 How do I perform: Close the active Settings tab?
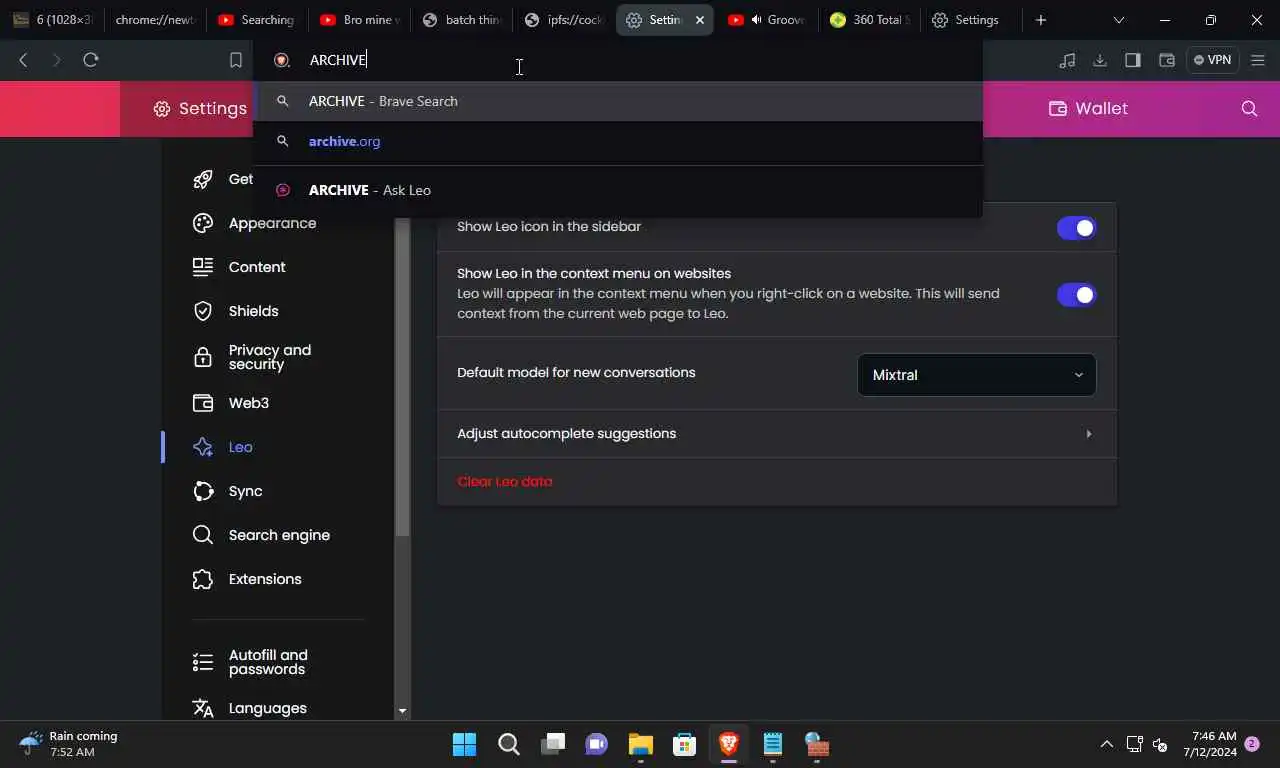700,20
